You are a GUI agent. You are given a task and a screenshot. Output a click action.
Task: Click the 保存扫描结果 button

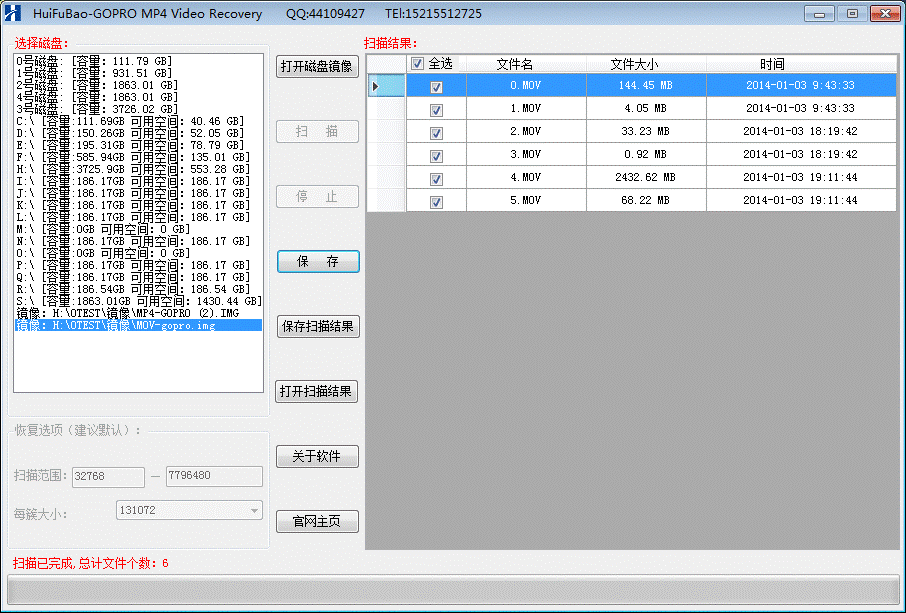[318, 326]
